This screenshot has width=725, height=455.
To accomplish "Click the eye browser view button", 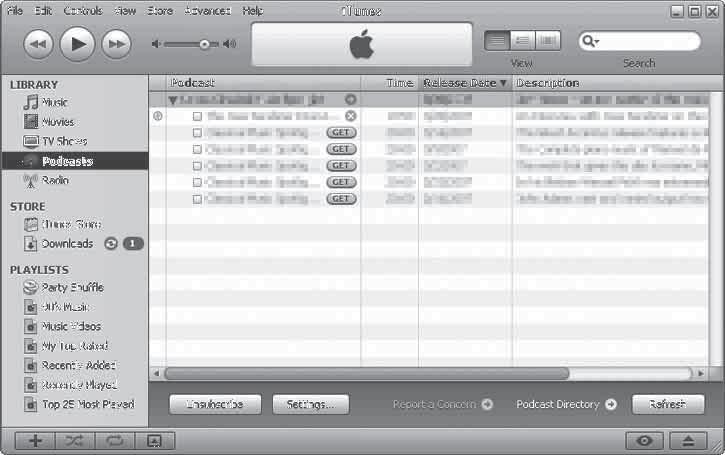I will [645, 441].
